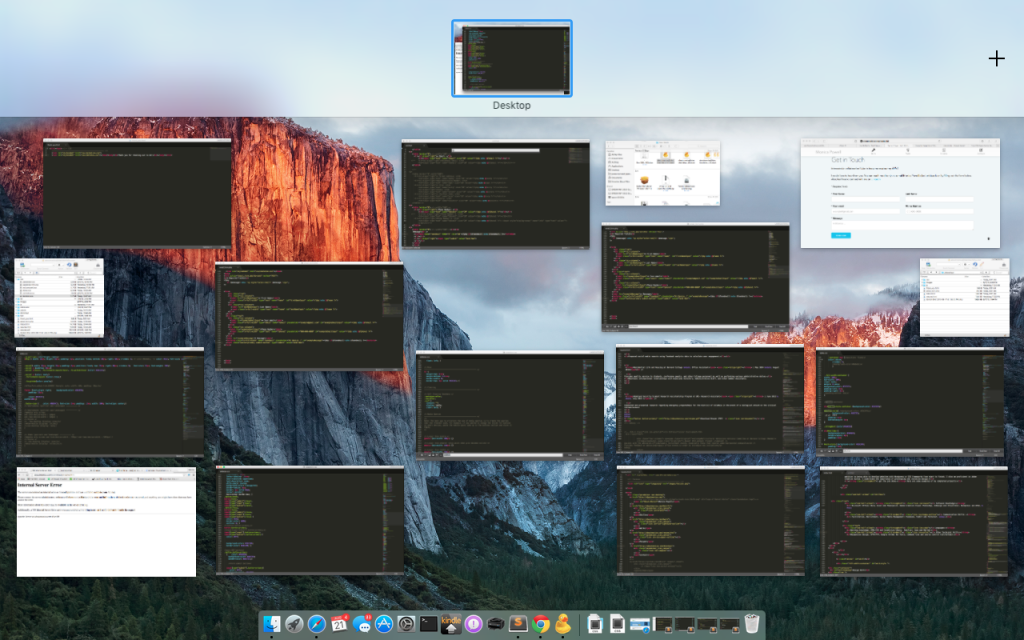Click the printer icon in the Dock

pyautogui.click(x=496, y=625)
